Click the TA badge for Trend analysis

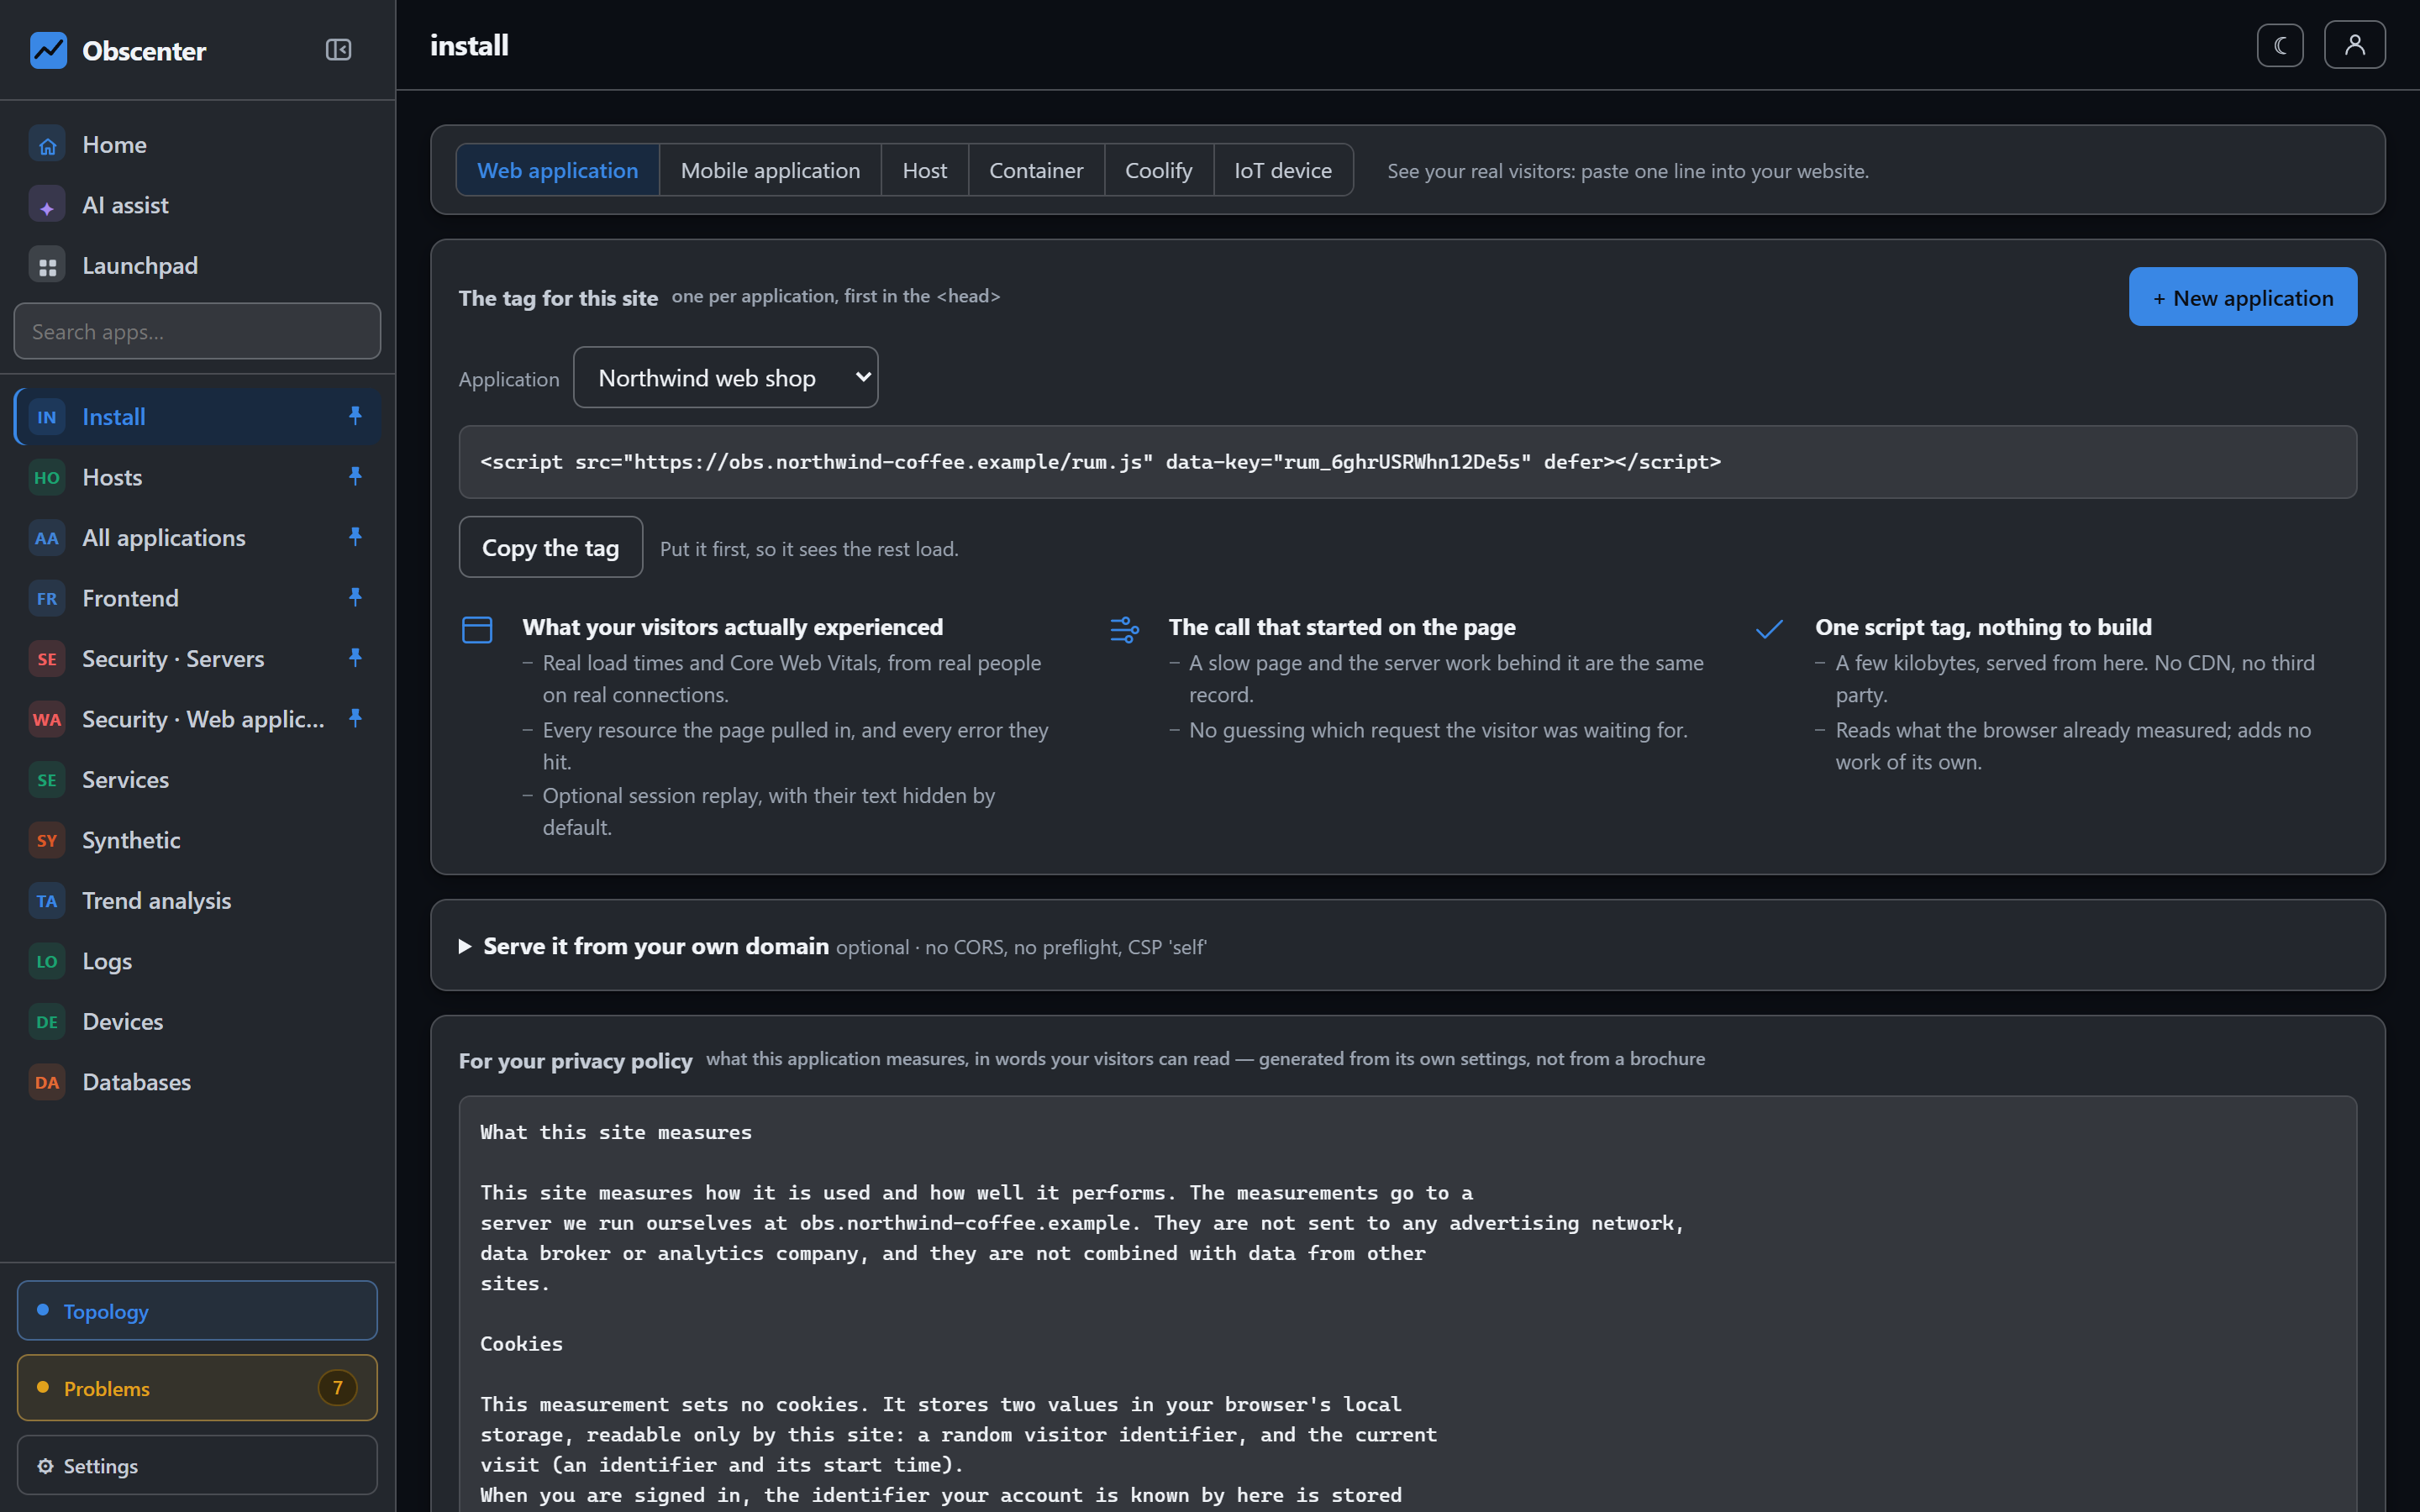click(47, 901)
